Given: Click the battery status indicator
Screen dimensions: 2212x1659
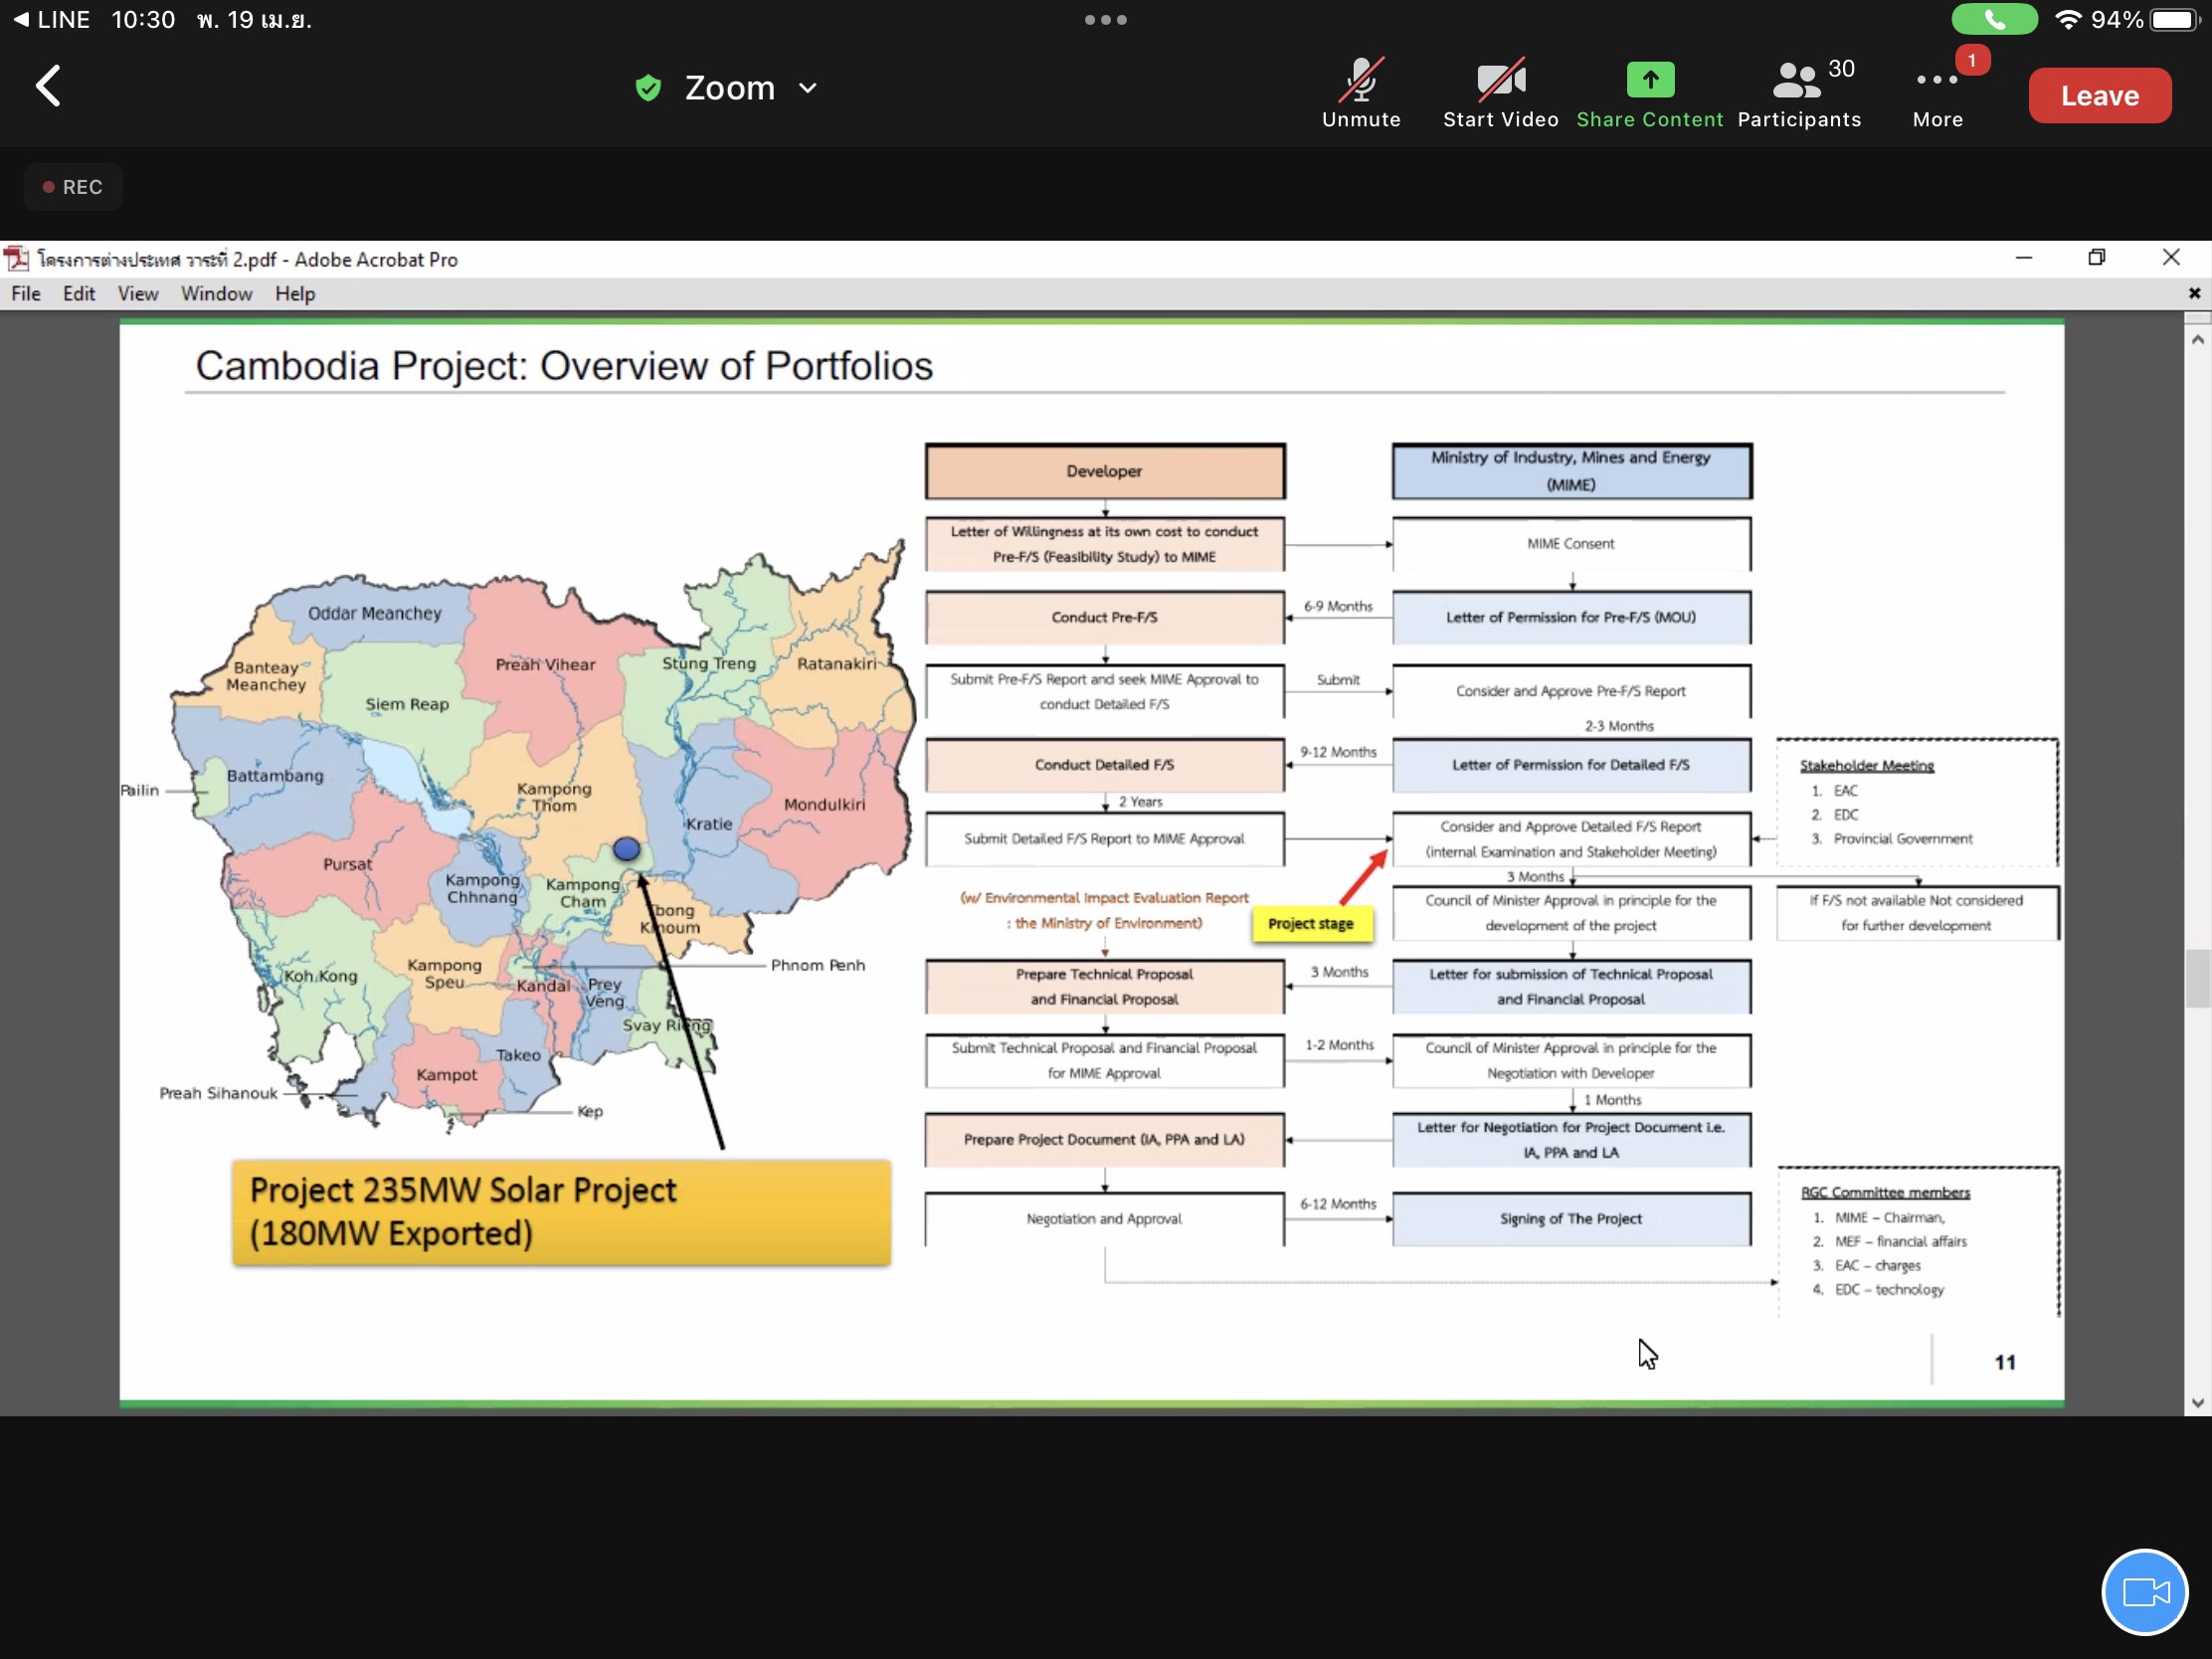Looking at the screenshot, I should 2176,20.
